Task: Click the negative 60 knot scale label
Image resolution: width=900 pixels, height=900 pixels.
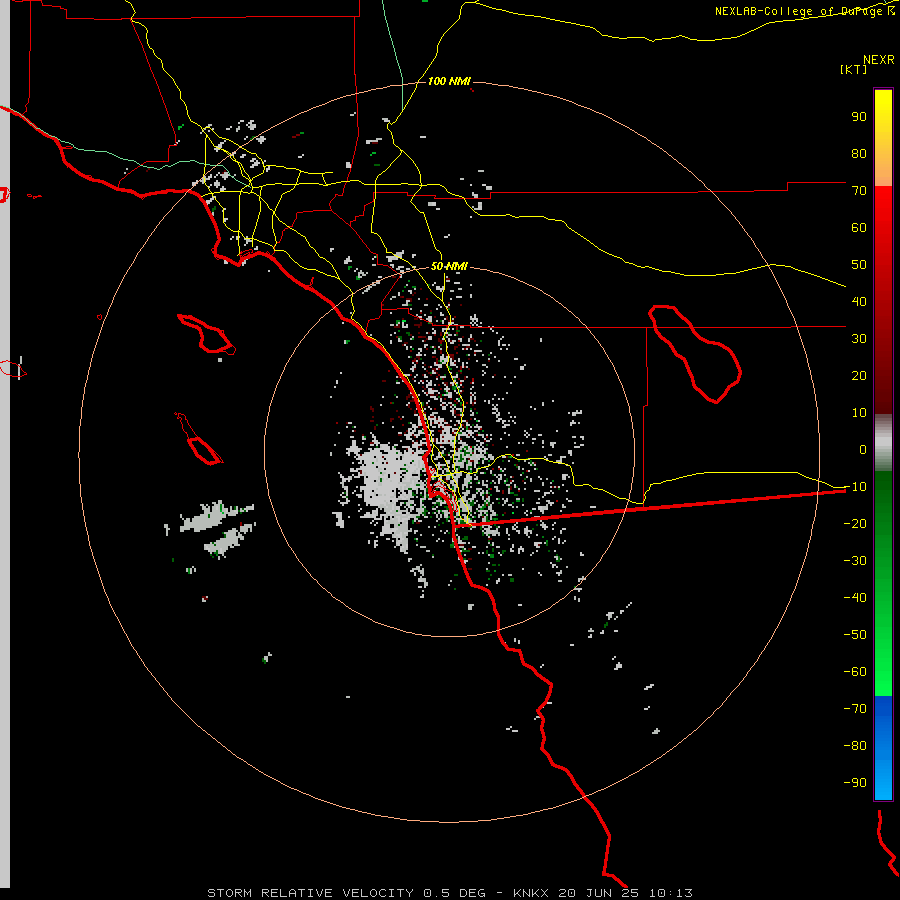Action: click(x=855, y=672)
